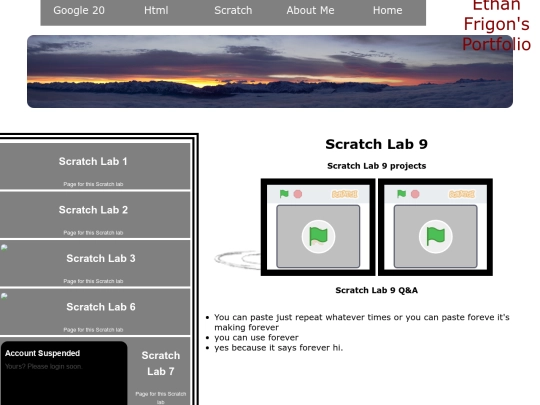Click the sunset mountain banner image
This screenshot has height=405, width=540.
click(x=270, y=71)
